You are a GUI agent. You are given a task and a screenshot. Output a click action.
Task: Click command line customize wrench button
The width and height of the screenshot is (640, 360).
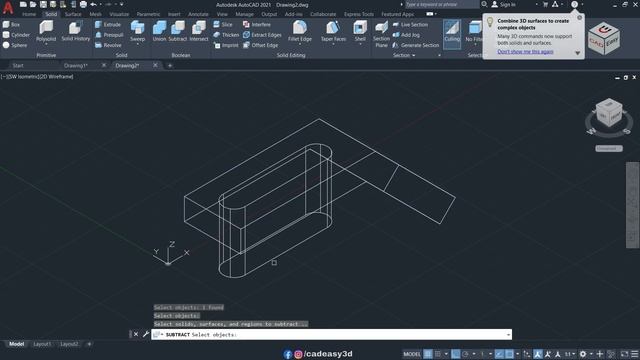pyautogui.click(x=146, y=334)
